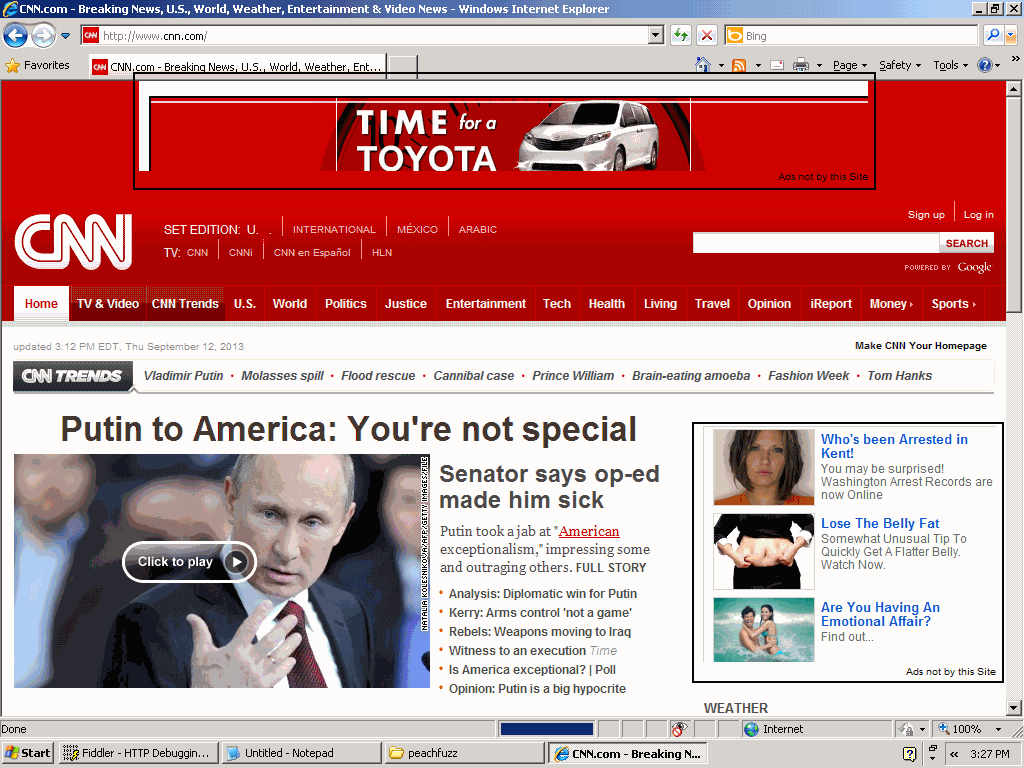Viewport: 1024px width, 768px height.
Task: Expand the Home button dropdown arrow
Action: tap(721, 65)
